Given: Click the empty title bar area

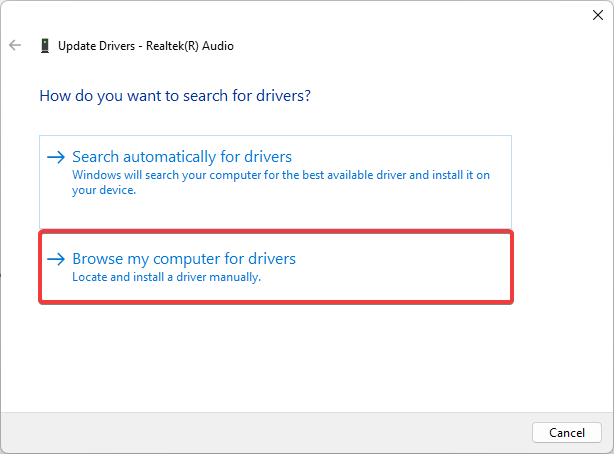Looking at the screenshot, I should point(300,15).
